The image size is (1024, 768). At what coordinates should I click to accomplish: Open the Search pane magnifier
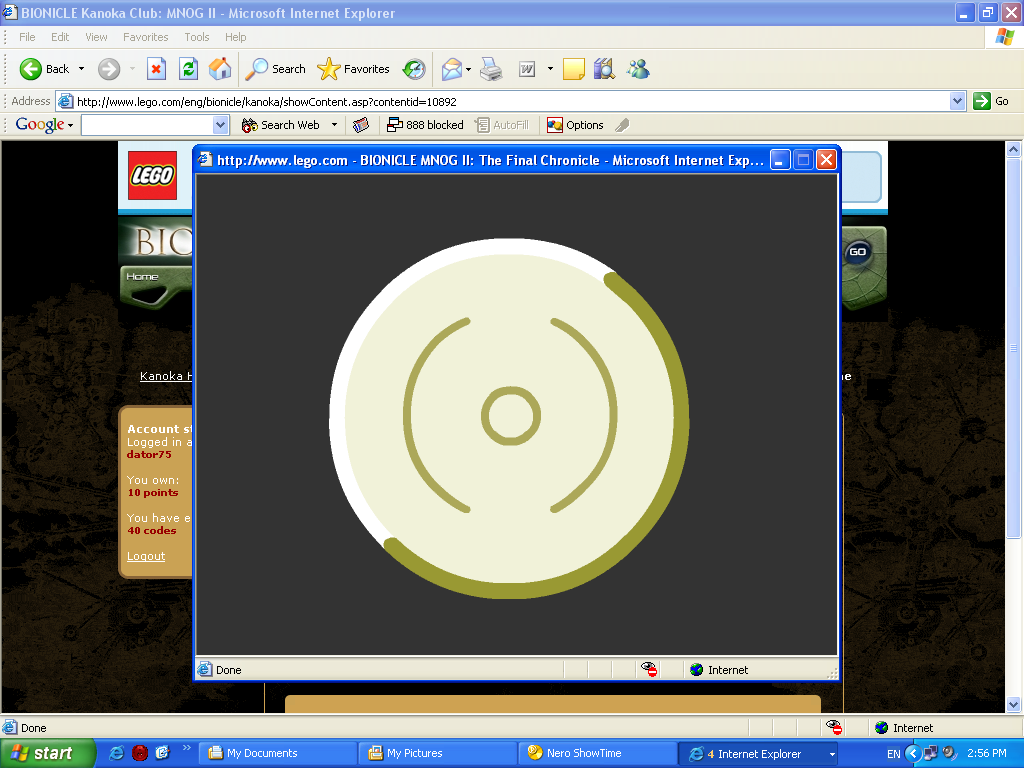pyautogui.click(x=275, y=69)
